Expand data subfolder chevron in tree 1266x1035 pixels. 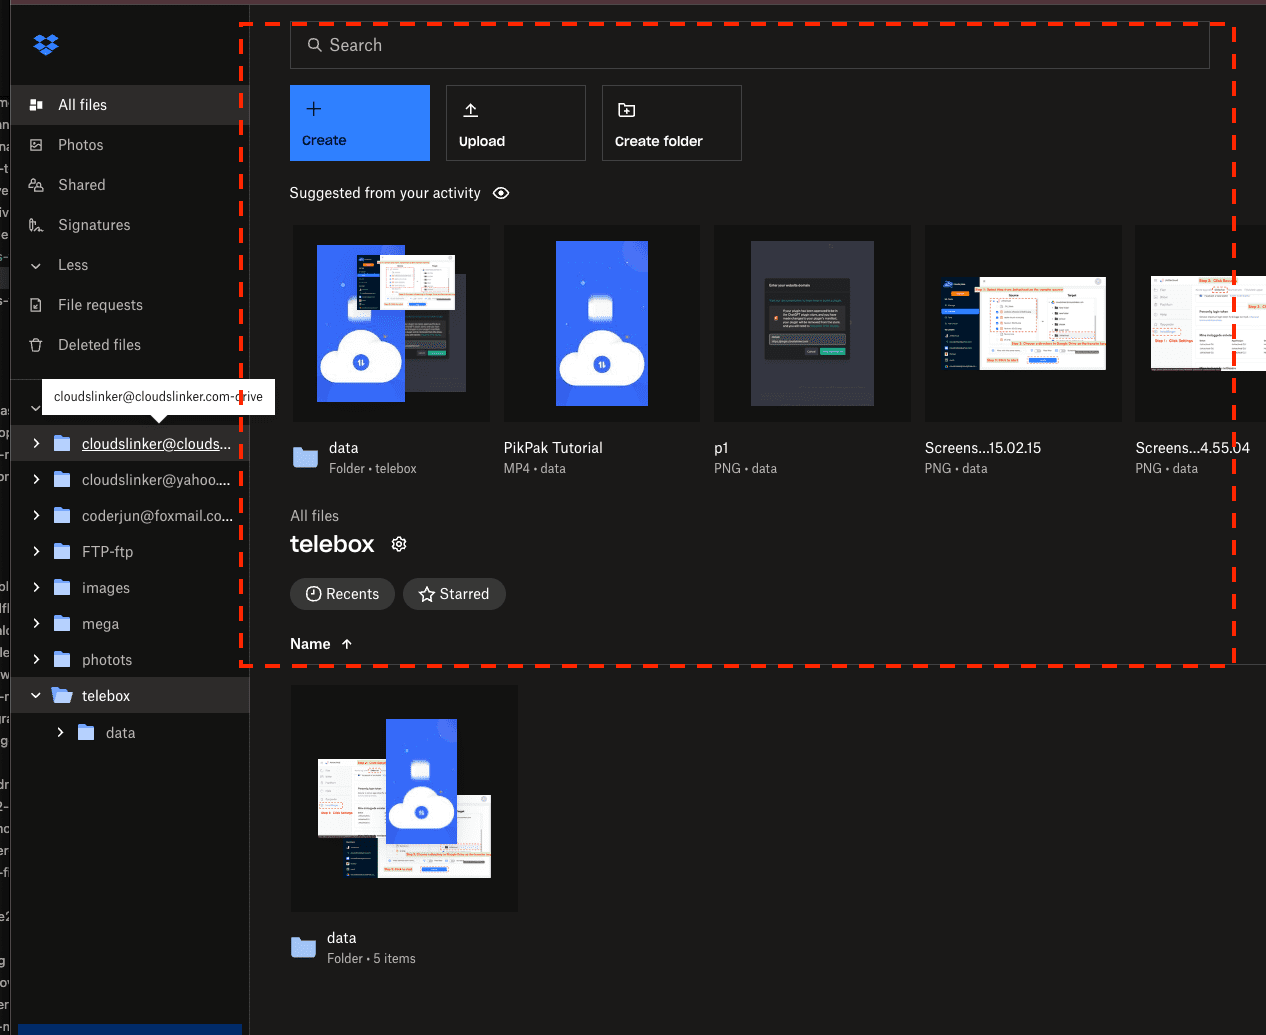tap(60, 733)
